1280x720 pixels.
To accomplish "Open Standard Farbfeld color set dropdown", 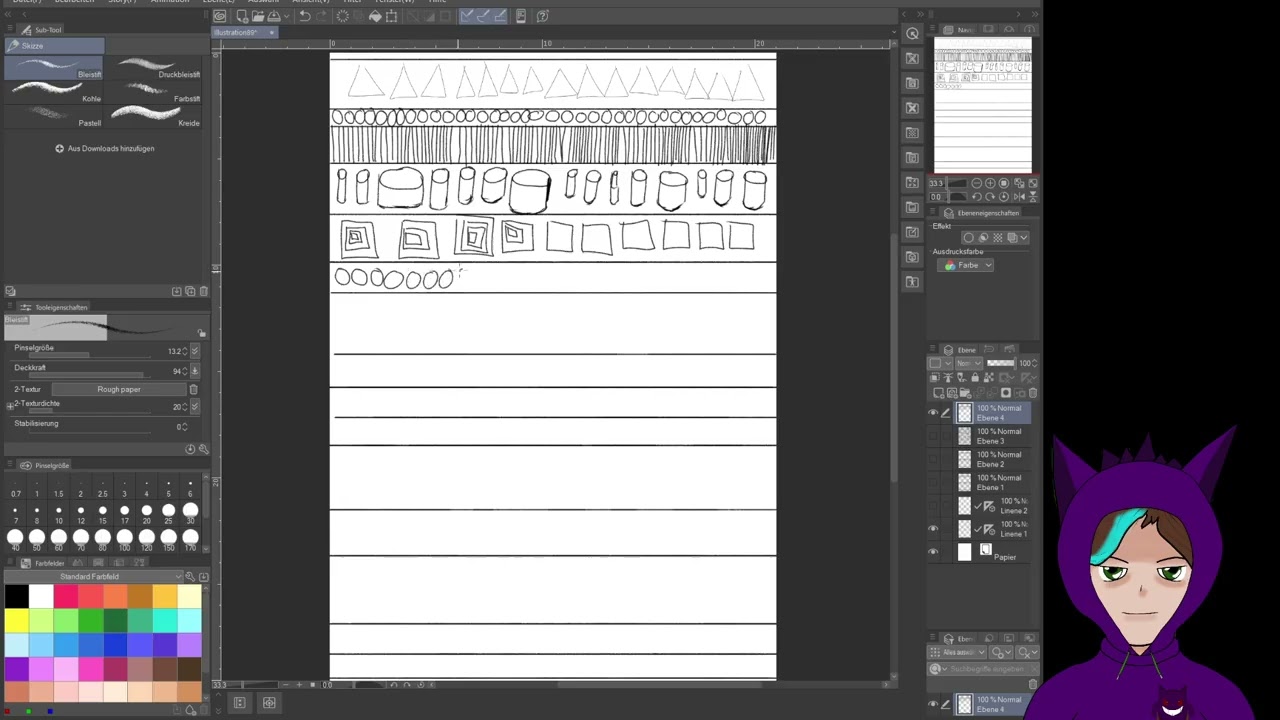I will pos(96,577).
